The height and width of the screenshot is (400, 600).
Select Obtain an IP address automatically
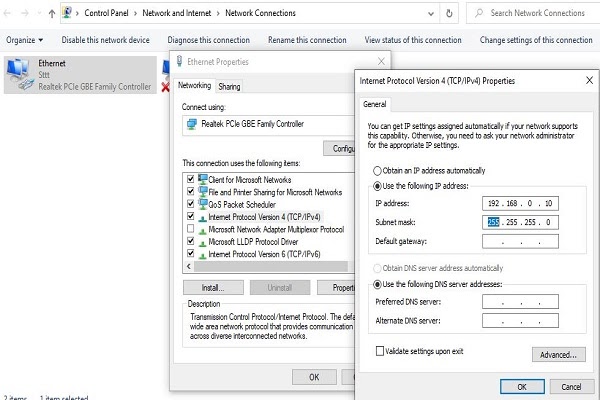377,171
